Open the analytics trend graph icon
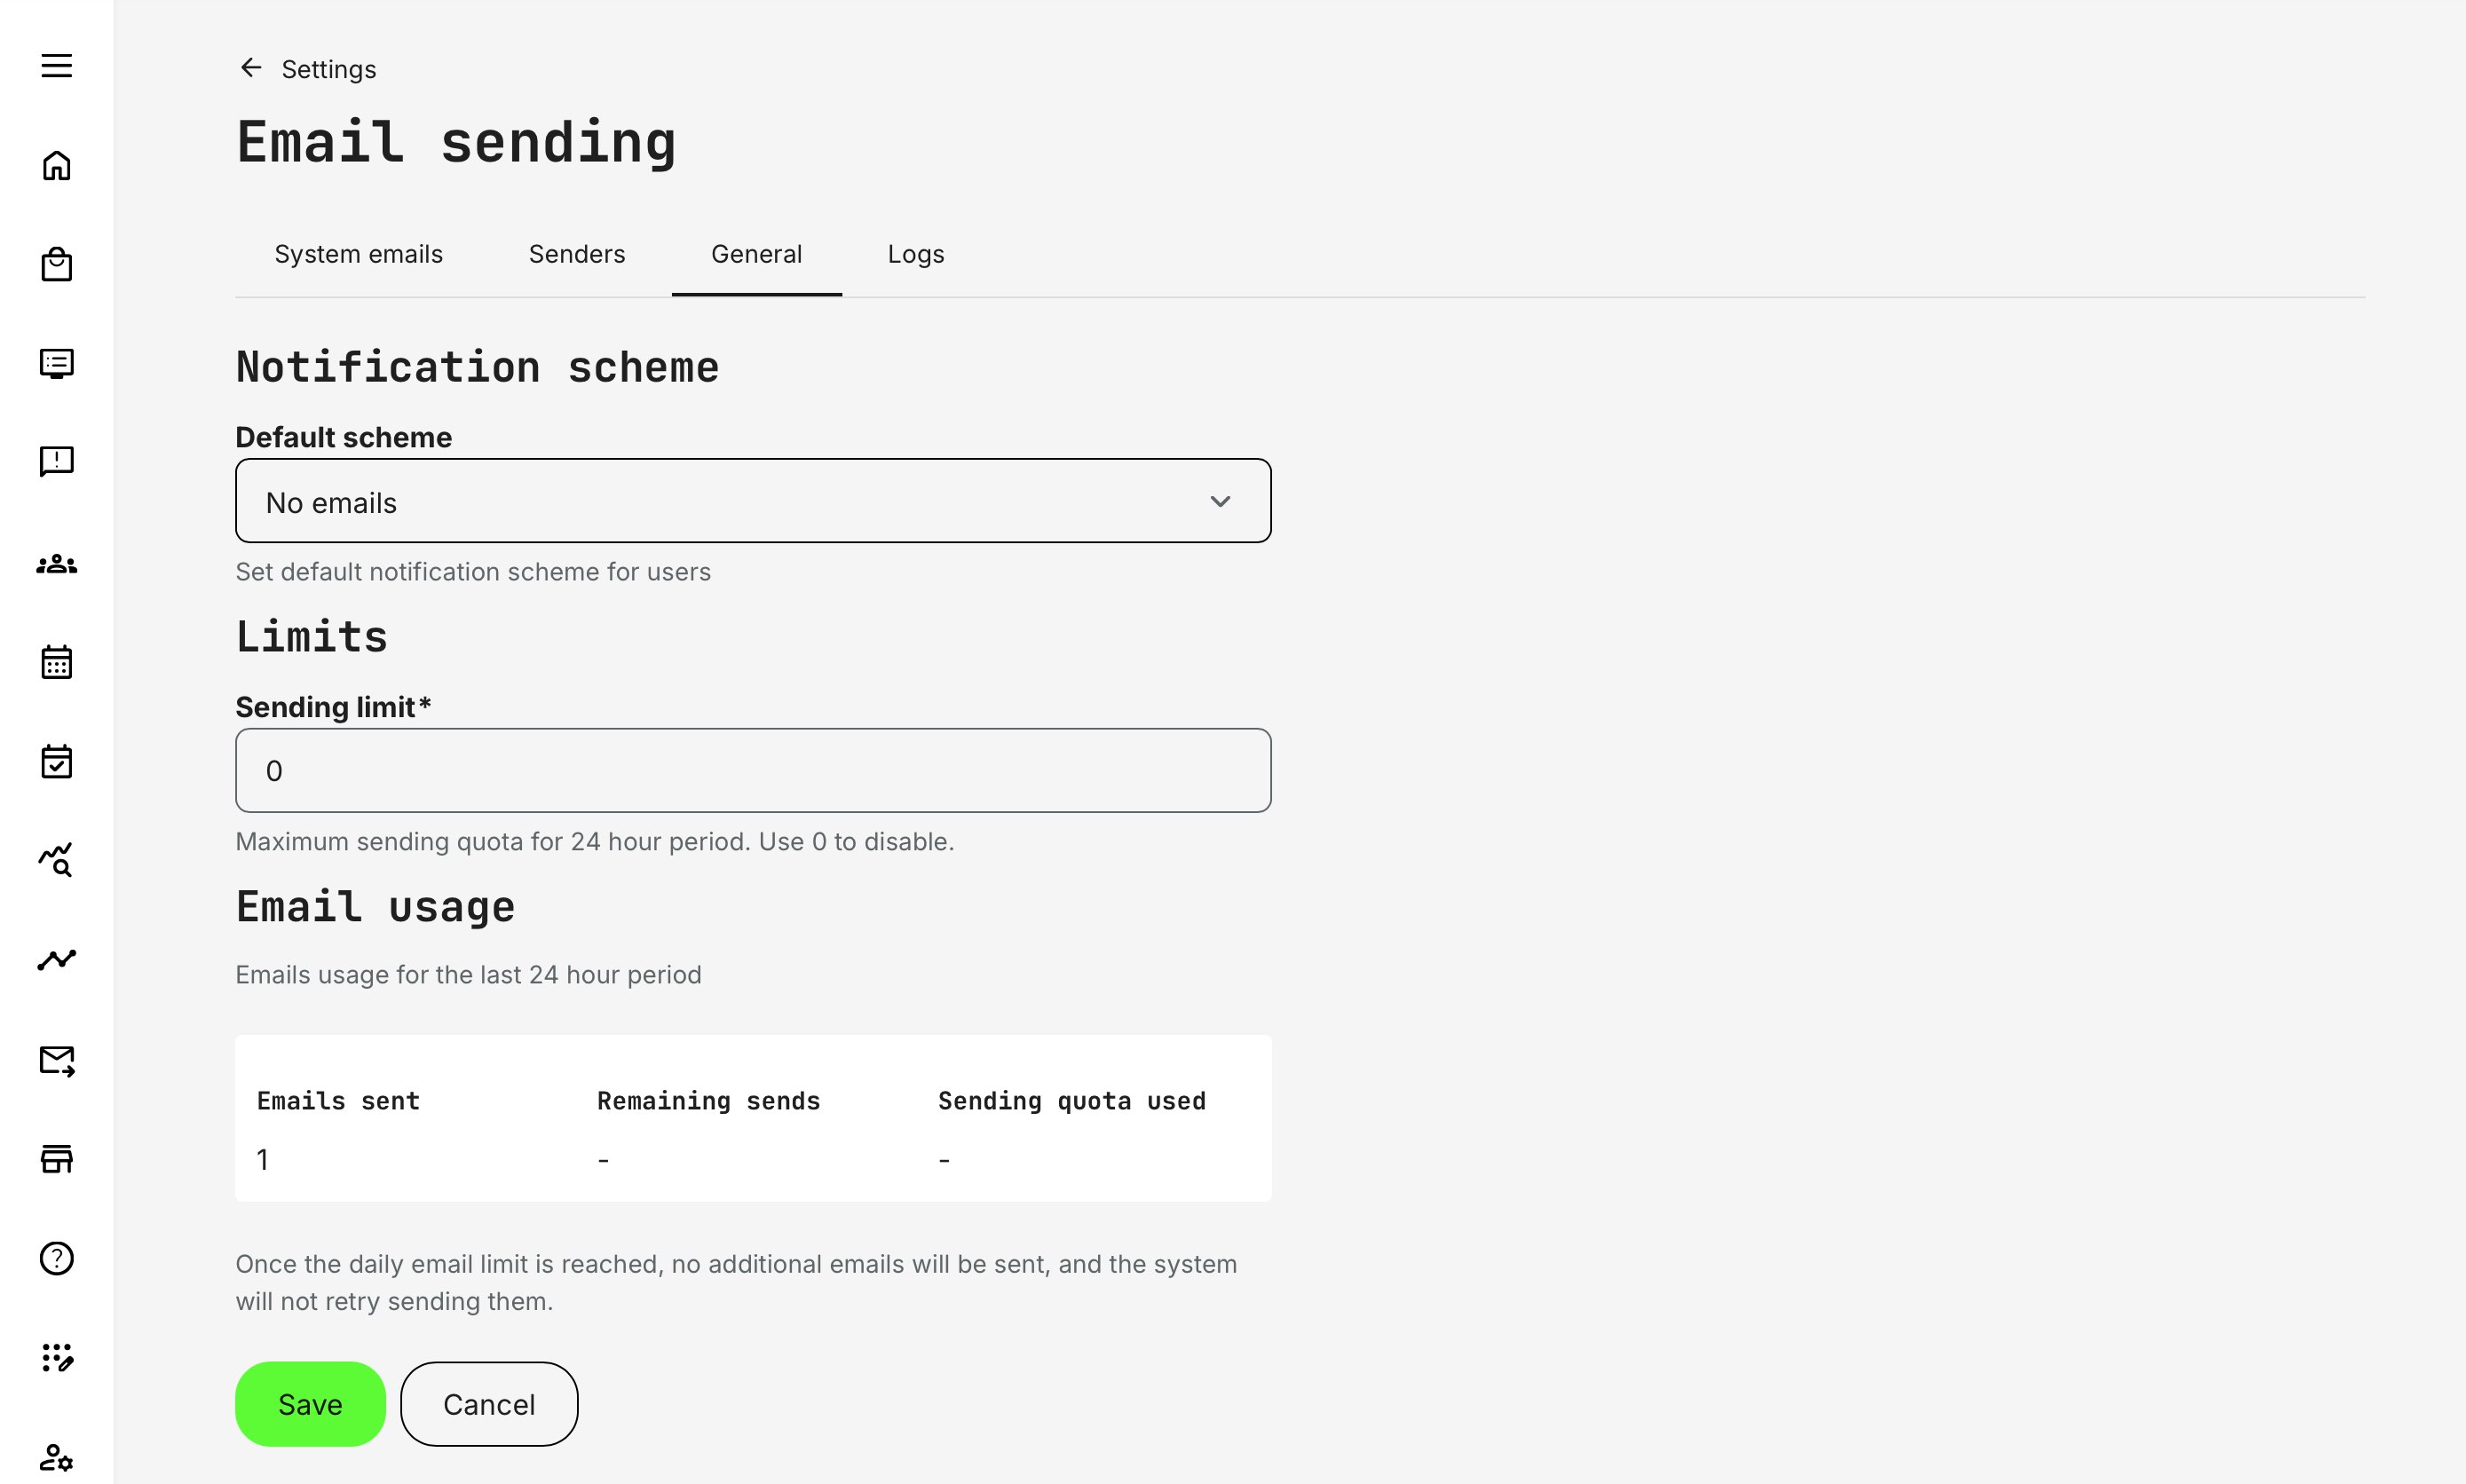Image resolution: width=2466 pixels, height=1484 pixels. [57, 959]
